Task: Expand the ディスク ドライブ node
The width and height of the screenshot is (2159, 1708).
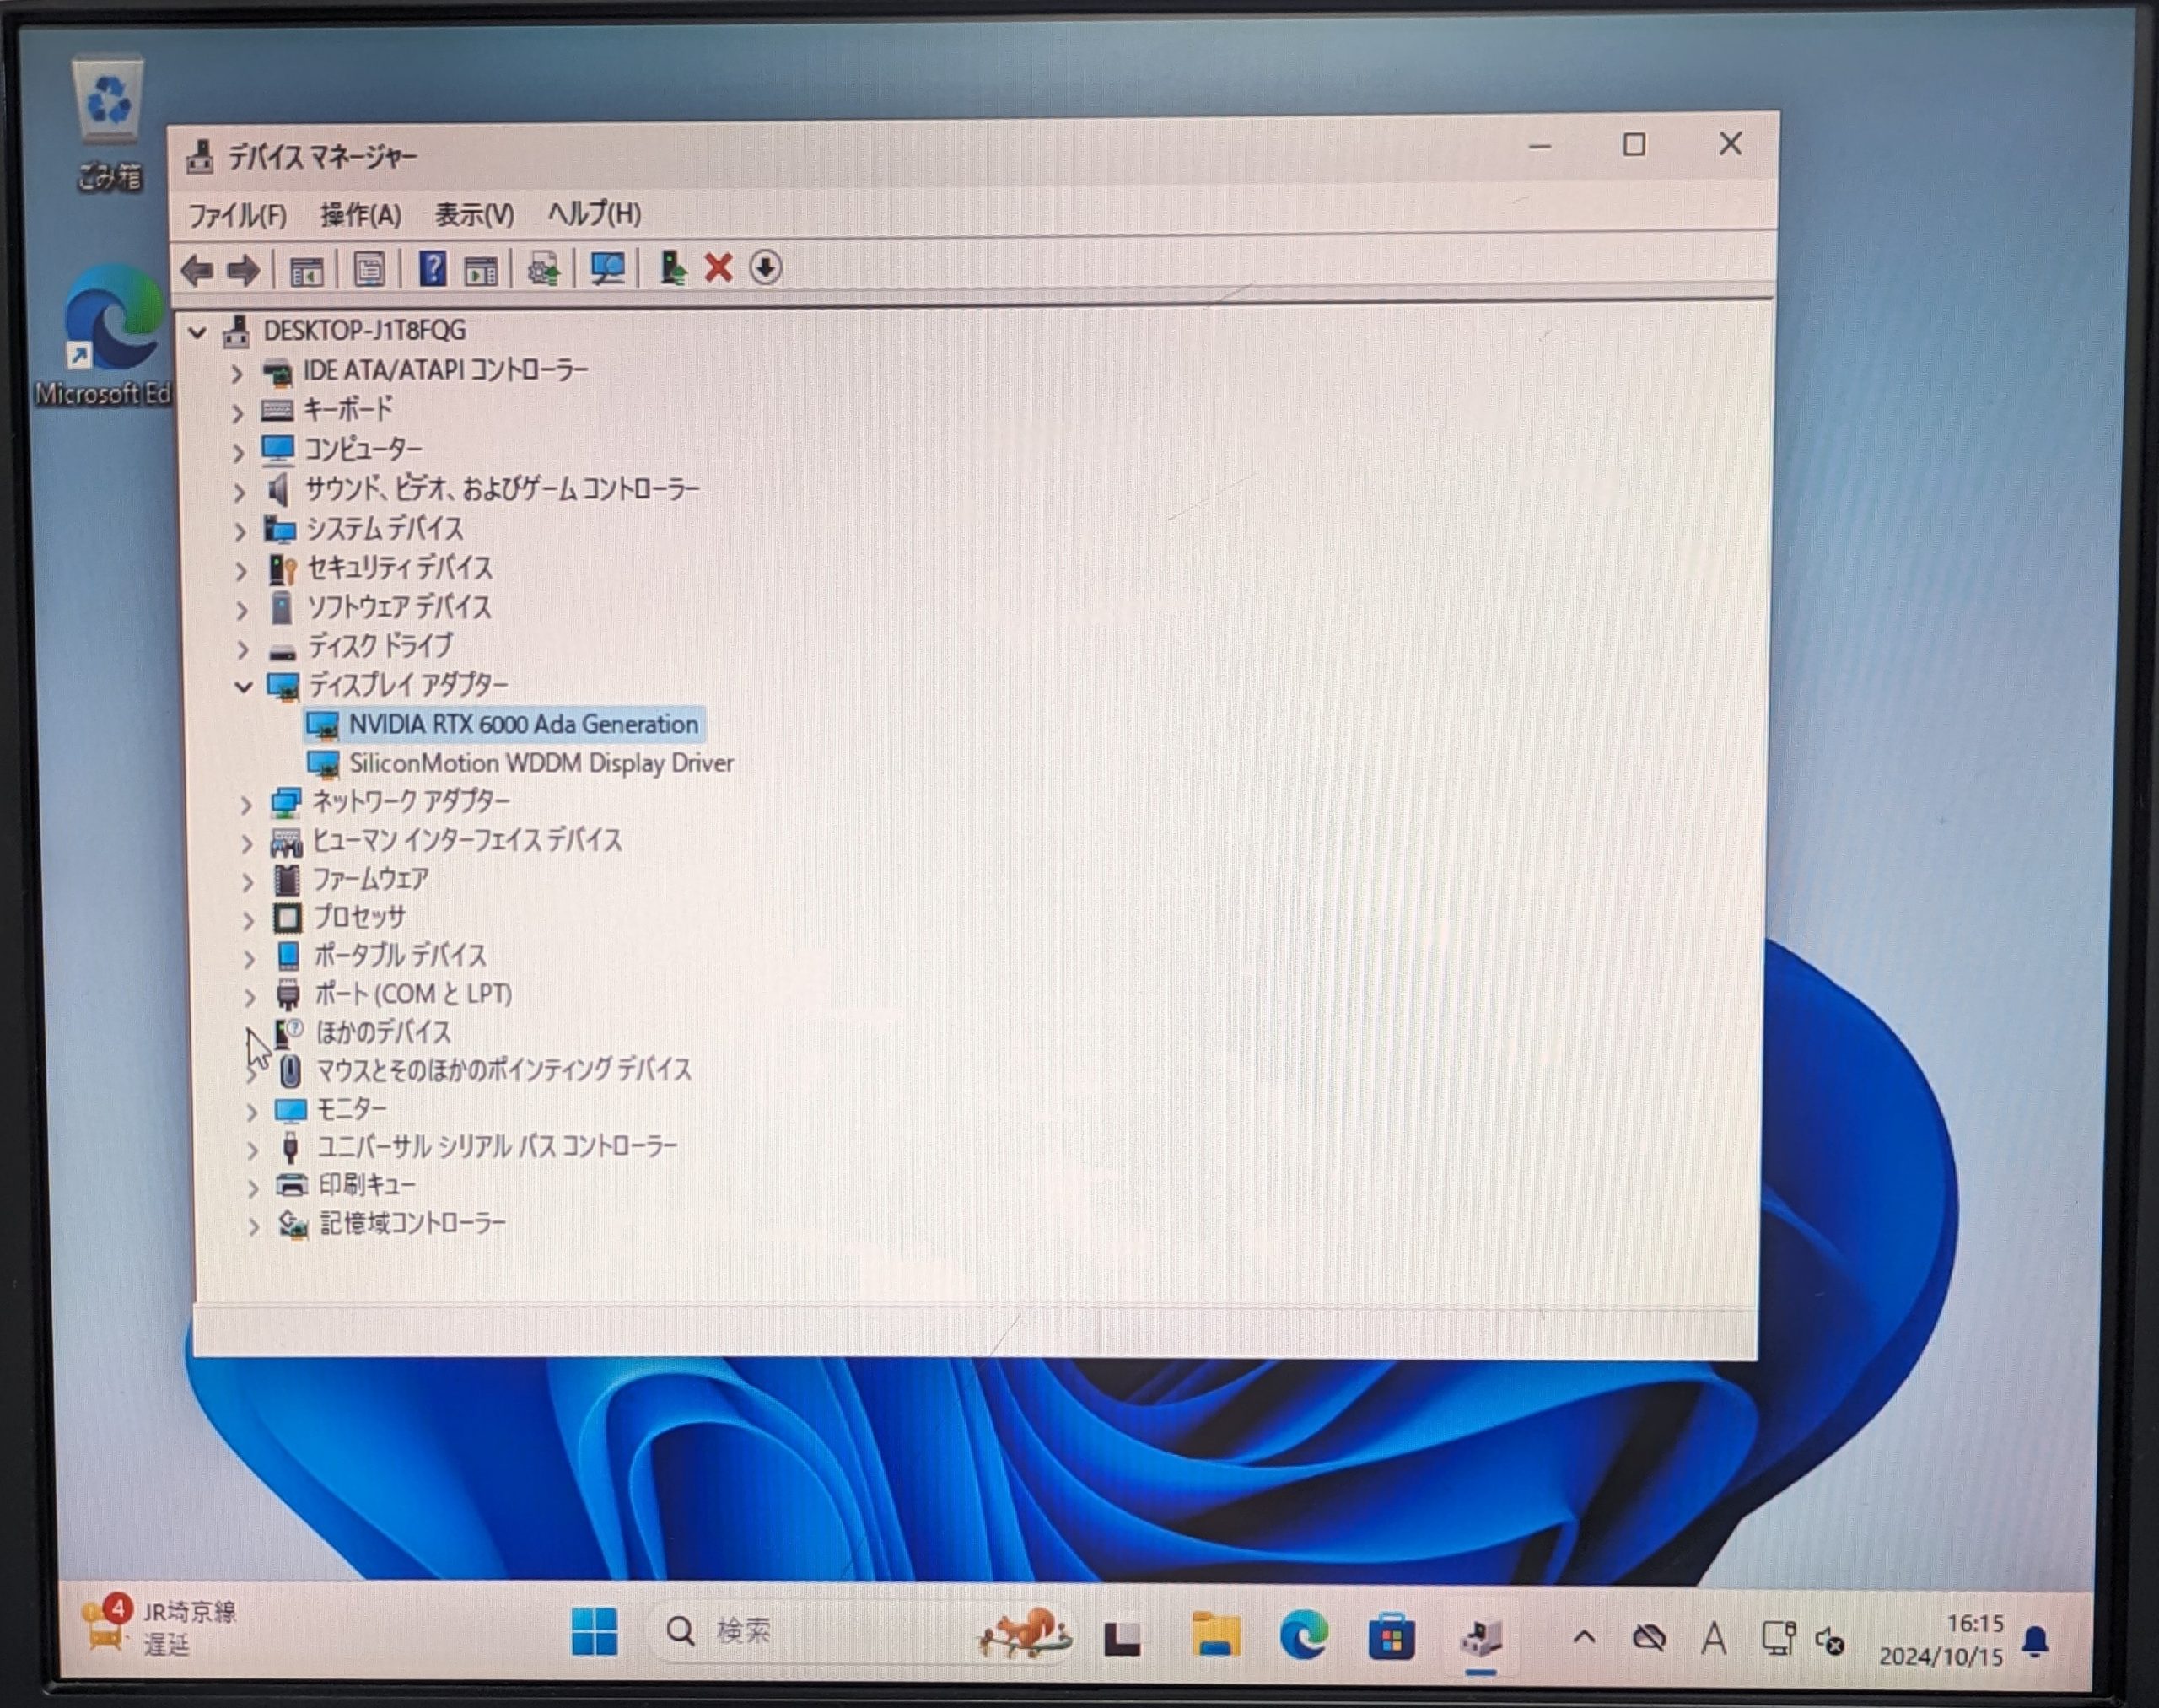Action: pyautogui.click(x=242, y=649)
